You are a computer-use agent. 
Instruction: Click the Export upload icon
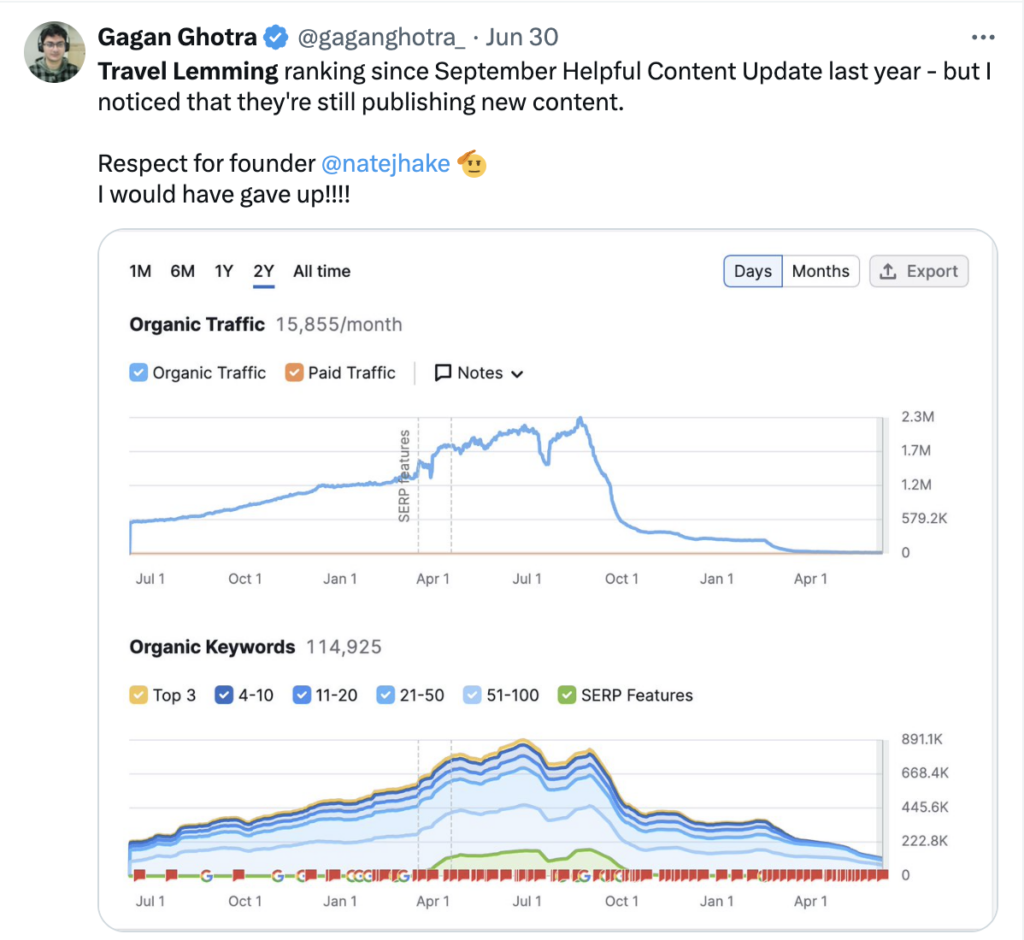887,271
